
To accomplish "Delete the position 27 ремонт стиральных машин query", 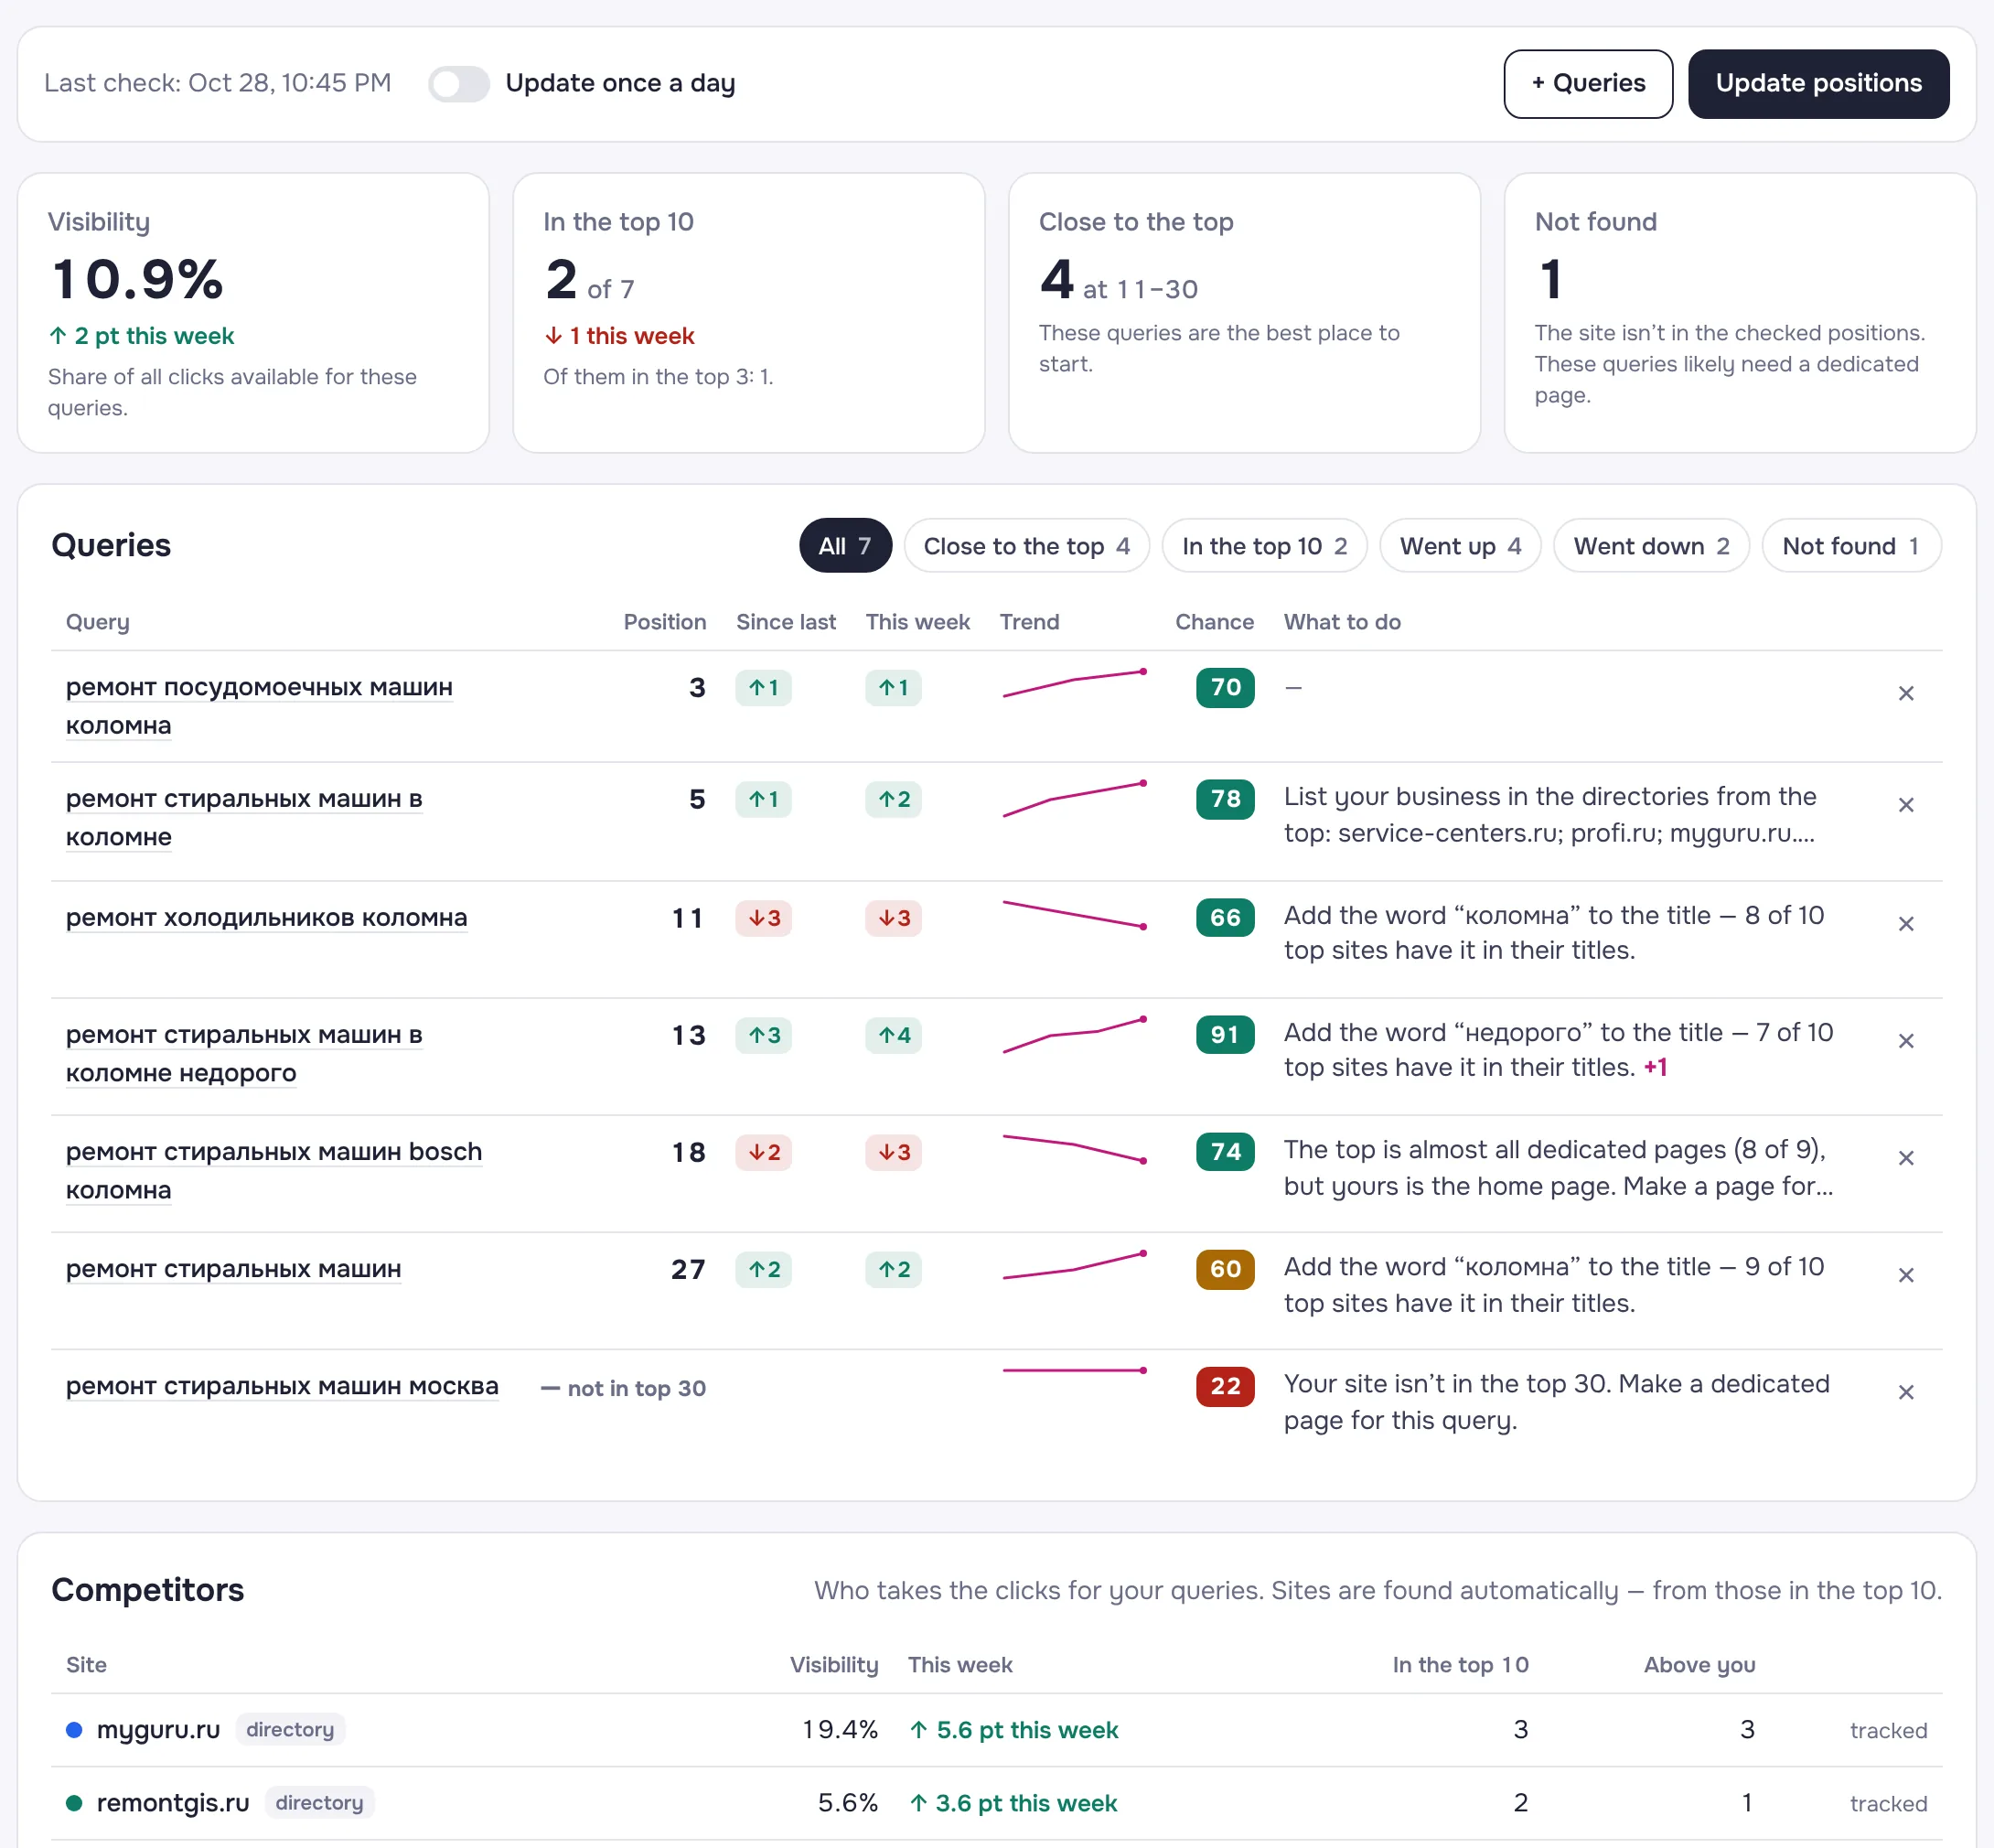I will 1906,1275.
